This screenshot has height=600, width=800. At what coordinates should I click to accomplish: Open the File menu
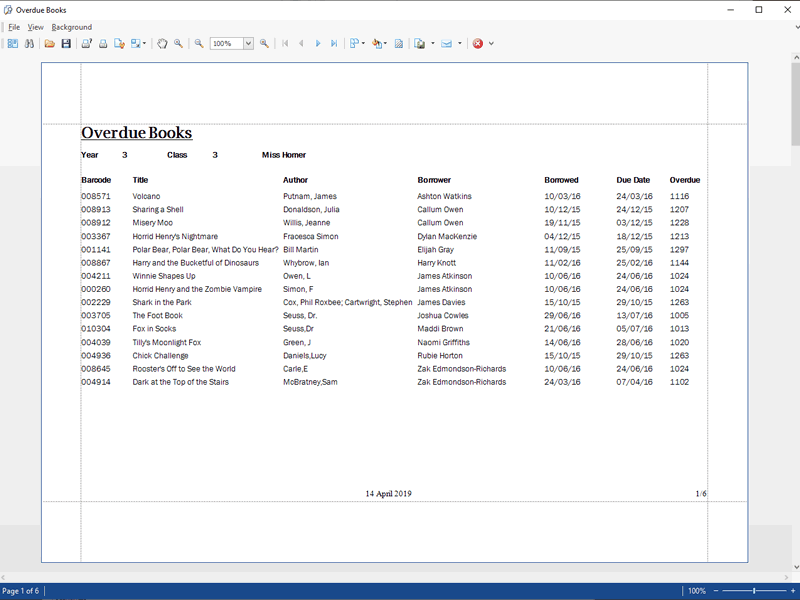tap(14, 27)
